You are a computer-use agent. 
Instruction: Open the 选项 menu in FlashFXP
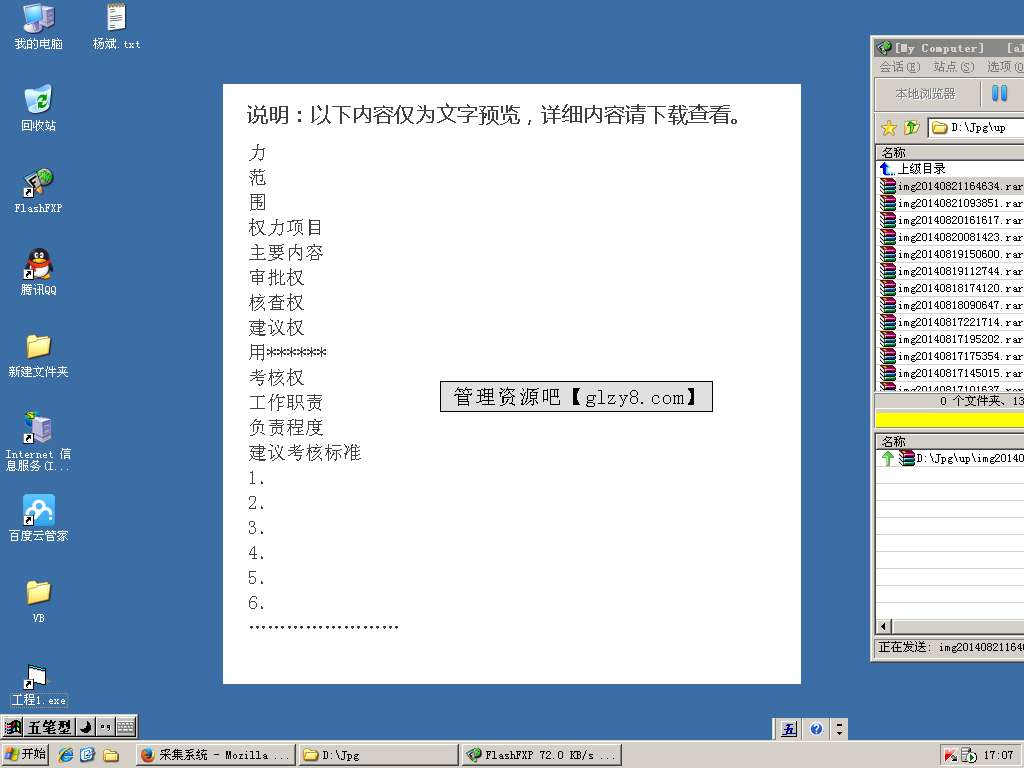click(x=1004, y=67)
